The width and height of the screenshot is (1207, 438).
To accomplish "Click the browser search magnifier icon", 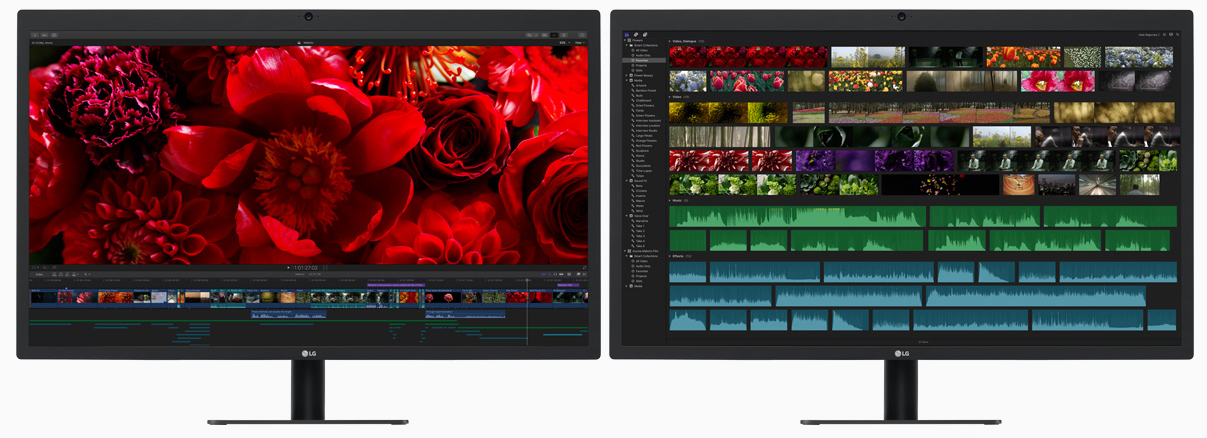I will [x=1177, y=35].
